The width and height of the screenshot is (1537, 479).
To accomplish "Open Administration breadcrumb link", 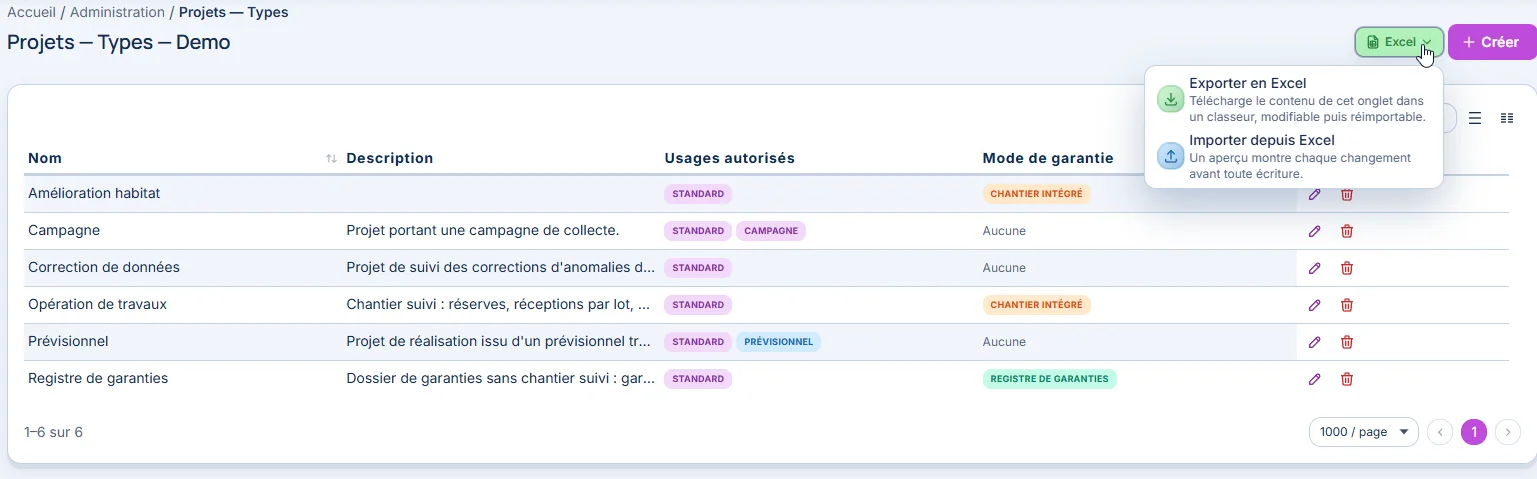I will (117, 12).
